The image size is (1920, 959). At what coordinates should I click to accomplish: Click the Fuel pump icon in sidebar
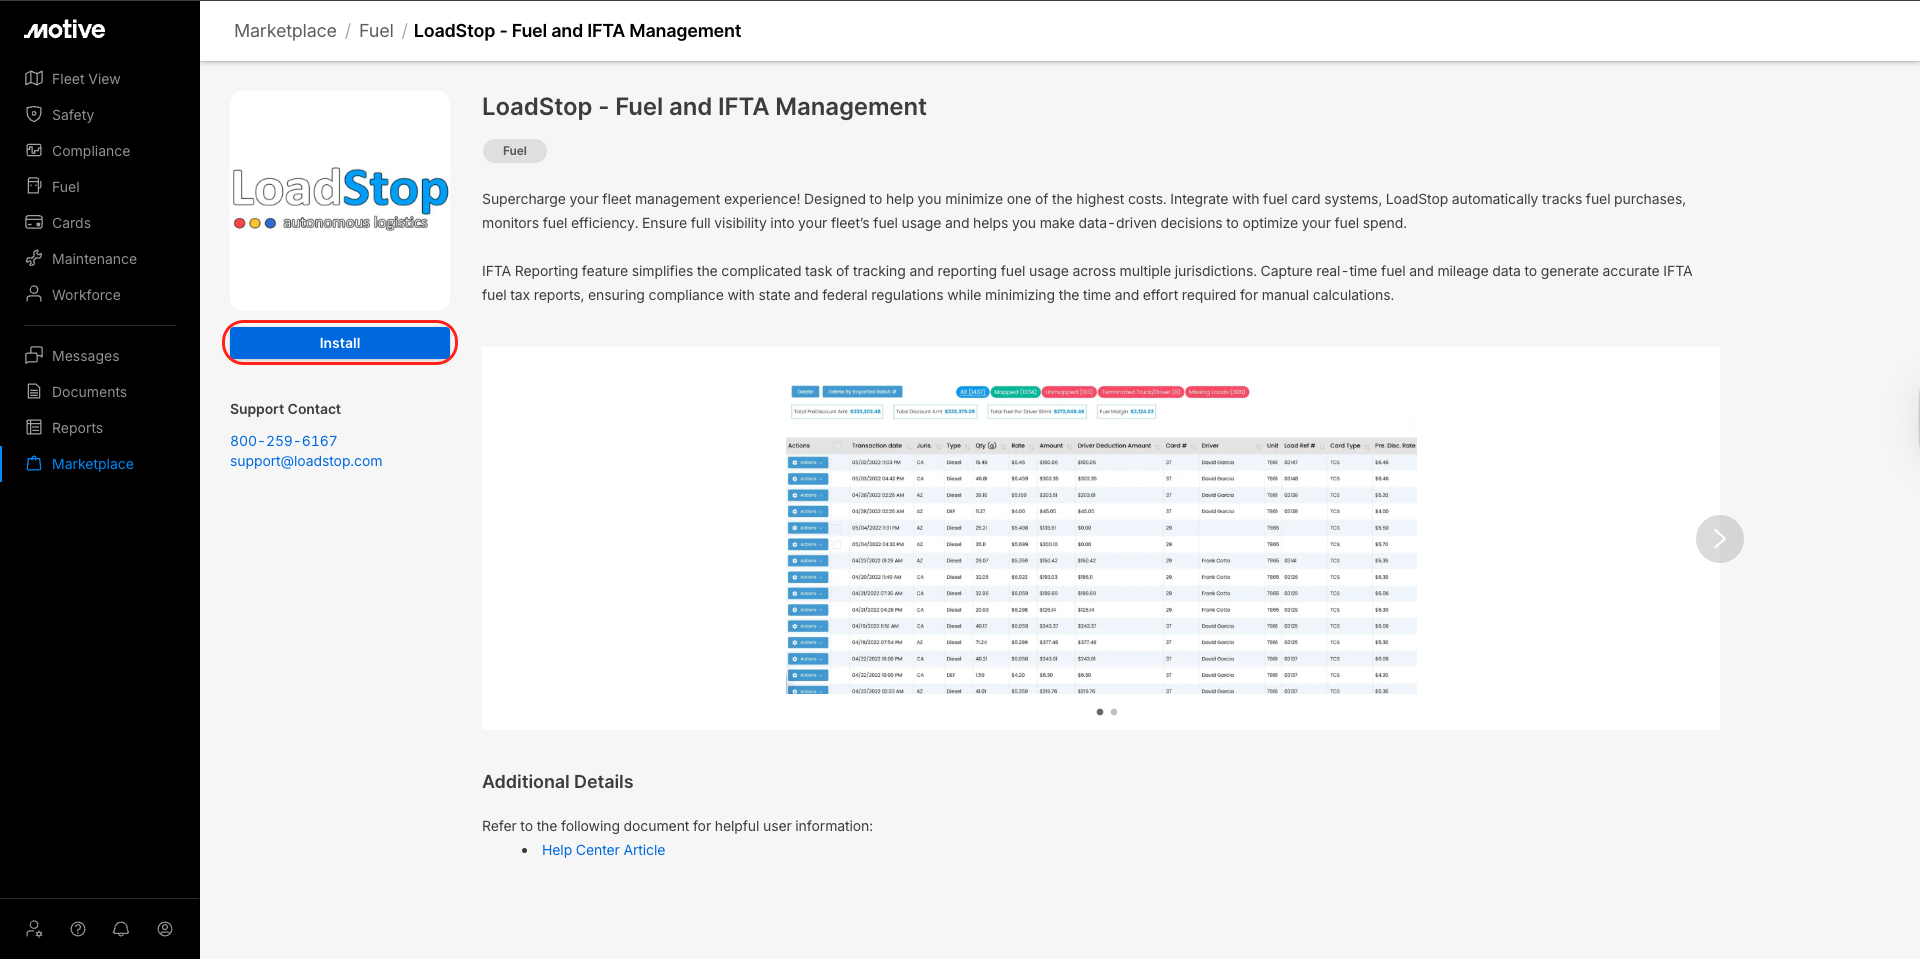[x=34, y=187]
